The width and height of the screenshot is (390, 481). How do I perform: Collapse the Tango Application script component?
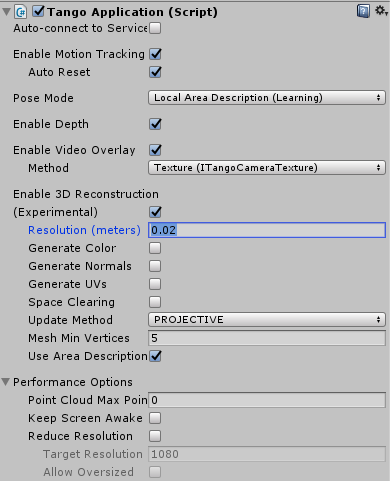coord(6,12)
